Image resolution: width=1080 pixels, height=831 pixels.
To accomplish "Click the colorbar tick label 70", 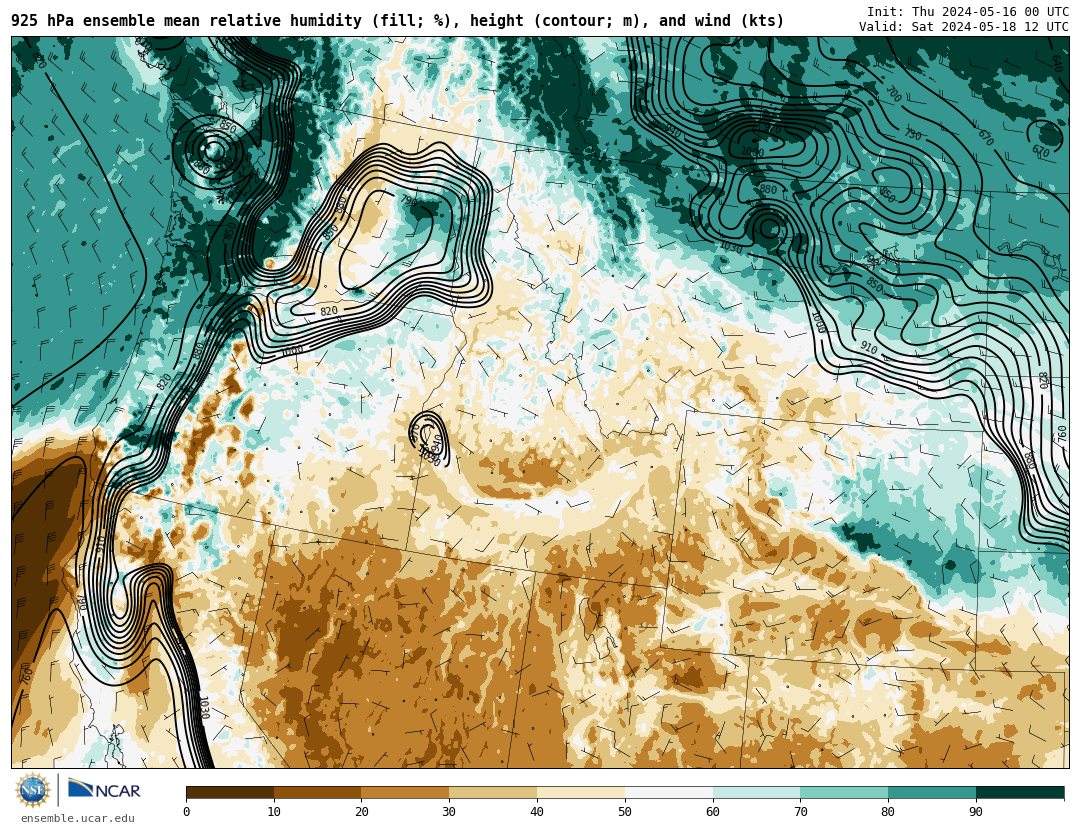I will 800,812.
